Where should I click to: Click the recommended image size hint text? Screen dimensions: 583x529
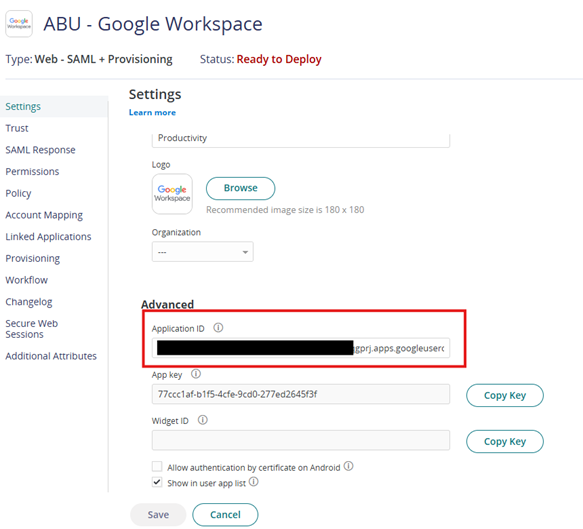click(x=285, y=210)
